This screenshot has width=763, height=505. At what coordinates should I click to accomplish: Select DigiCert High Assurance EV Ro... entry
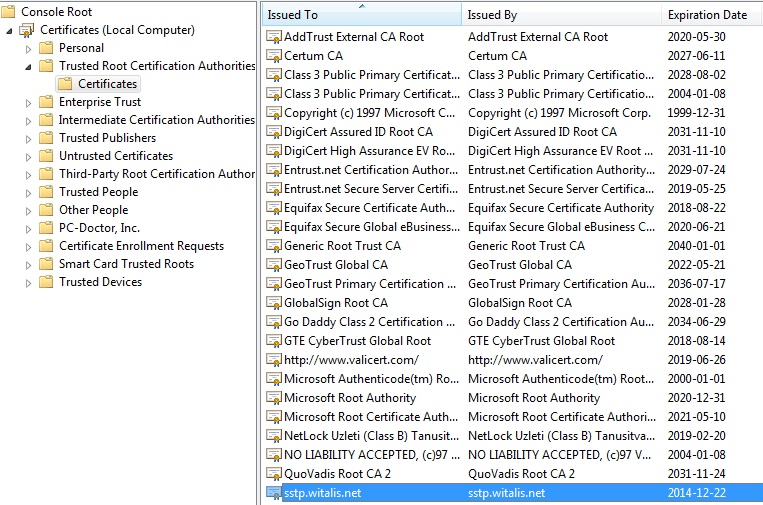pyautogui.click(x=369, y=151)
